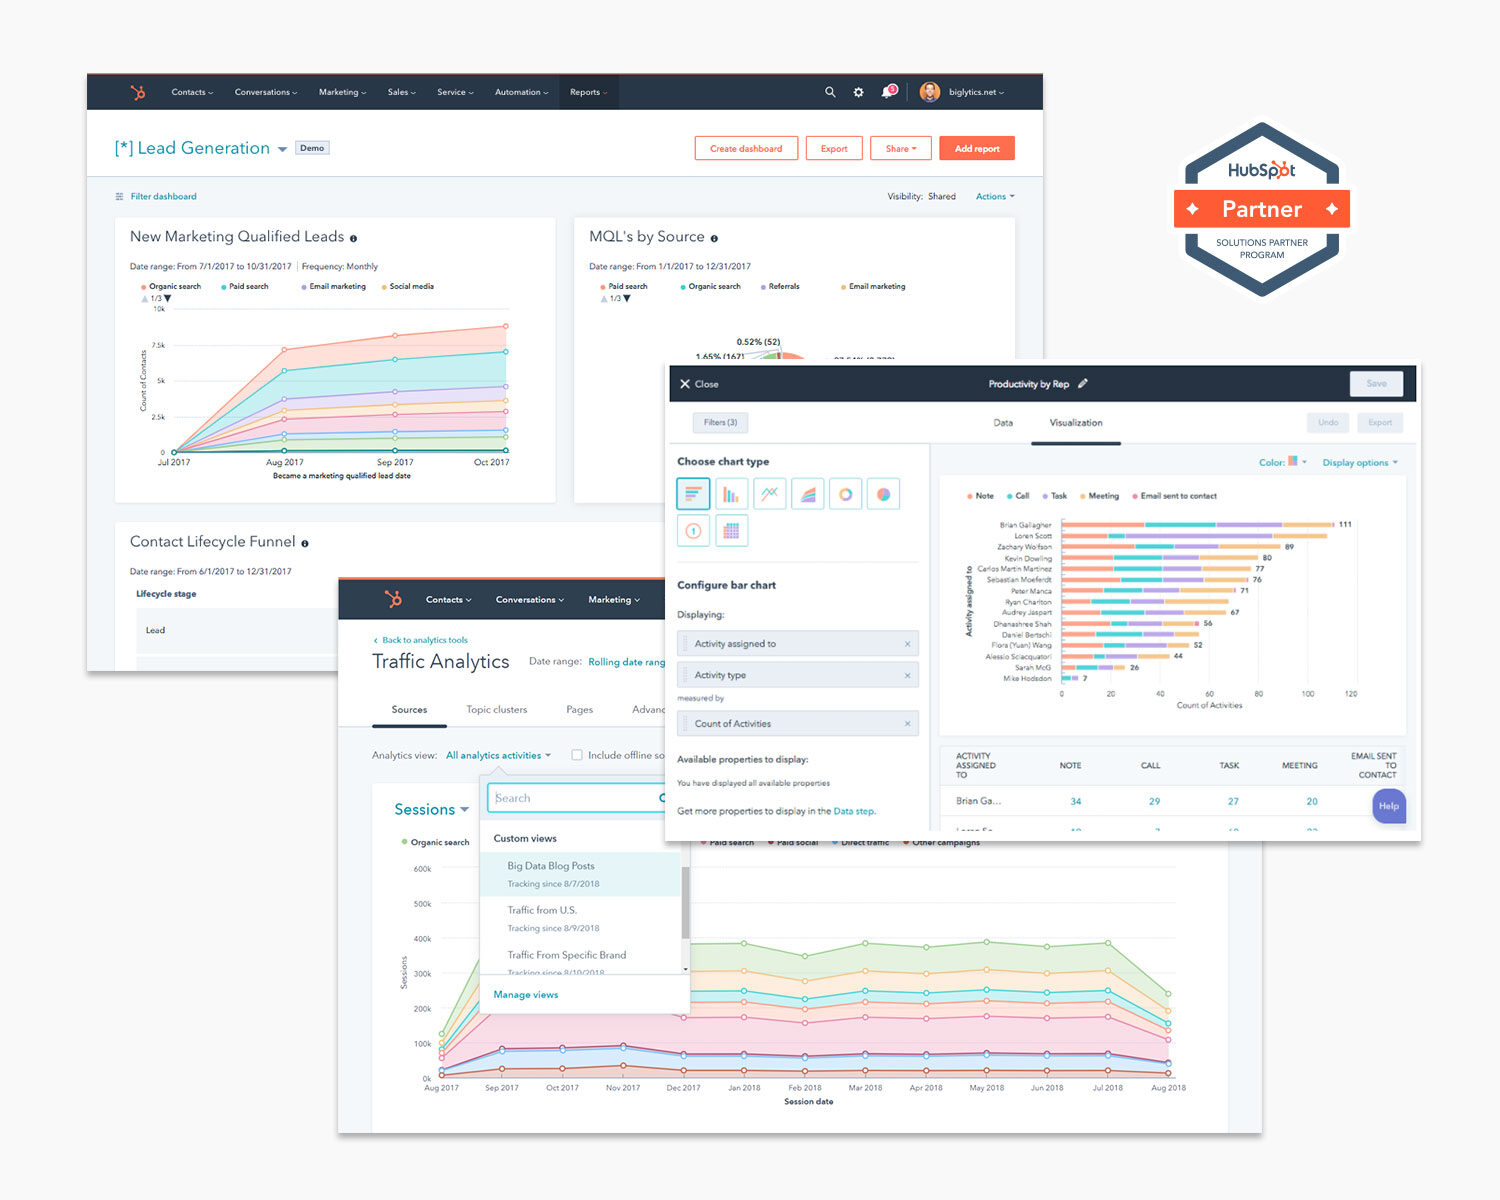Image resolution: width=1500 pixels, height=1200 pixels.
Task: Remove the Activity type property
Action: tap(907, 675)
